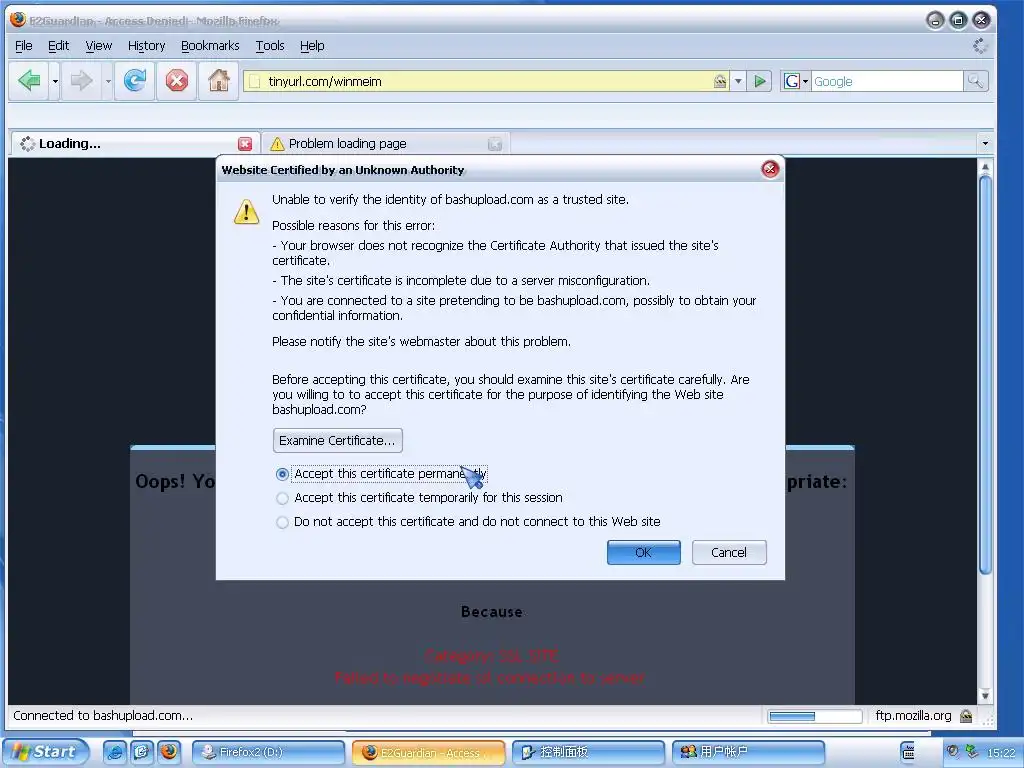Open the Help menu
Viewport: 1024px width, 768px height.
click(x=312, y=46)
